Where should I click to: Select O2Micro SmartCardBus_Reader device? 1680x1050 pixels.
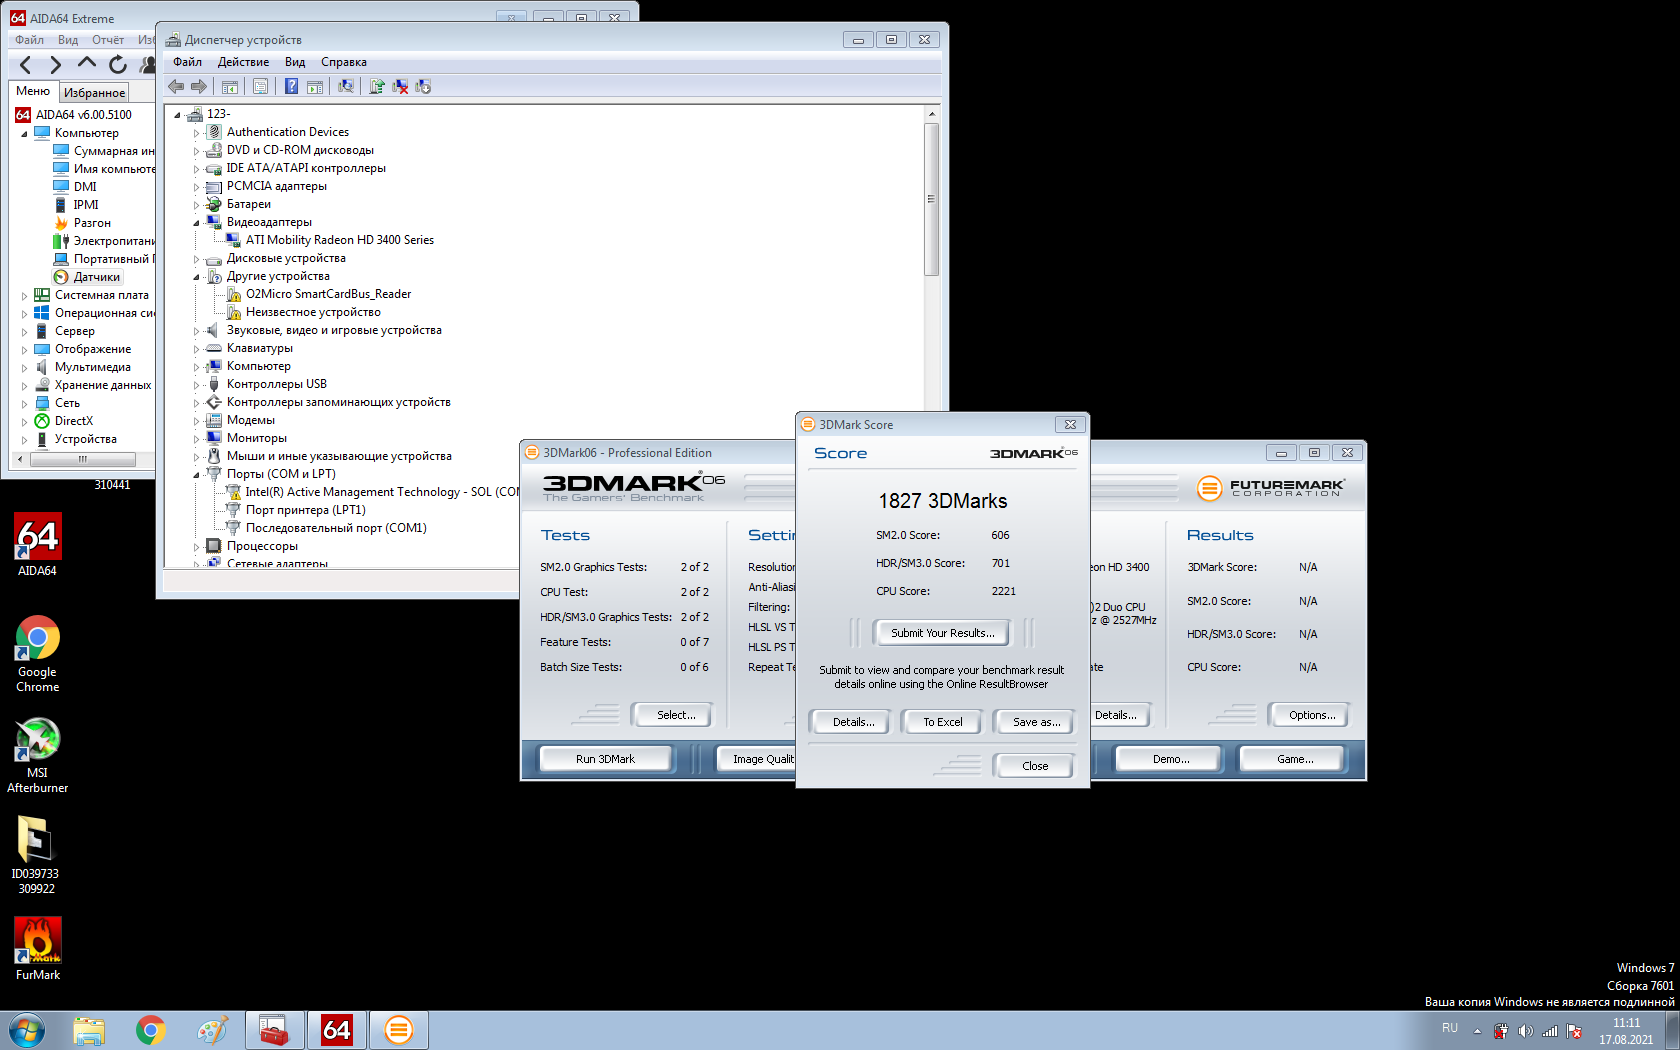(328, 294)
